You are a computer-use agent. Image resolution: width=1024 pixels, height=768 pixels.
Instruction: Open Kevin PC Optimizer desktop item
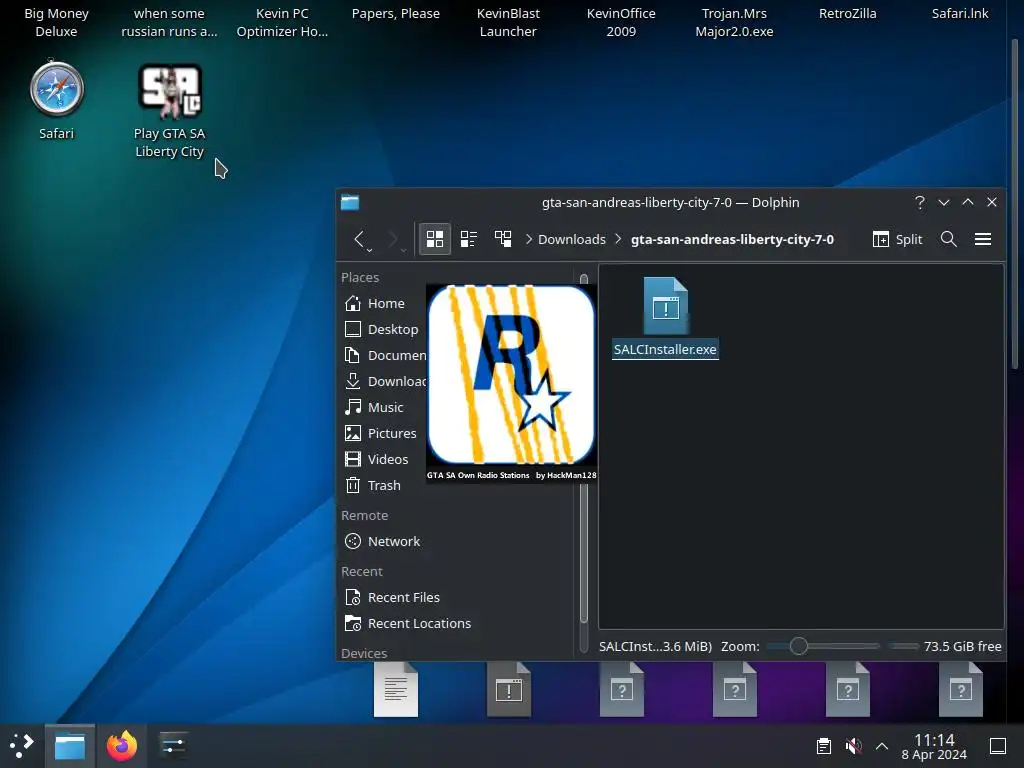282,22
